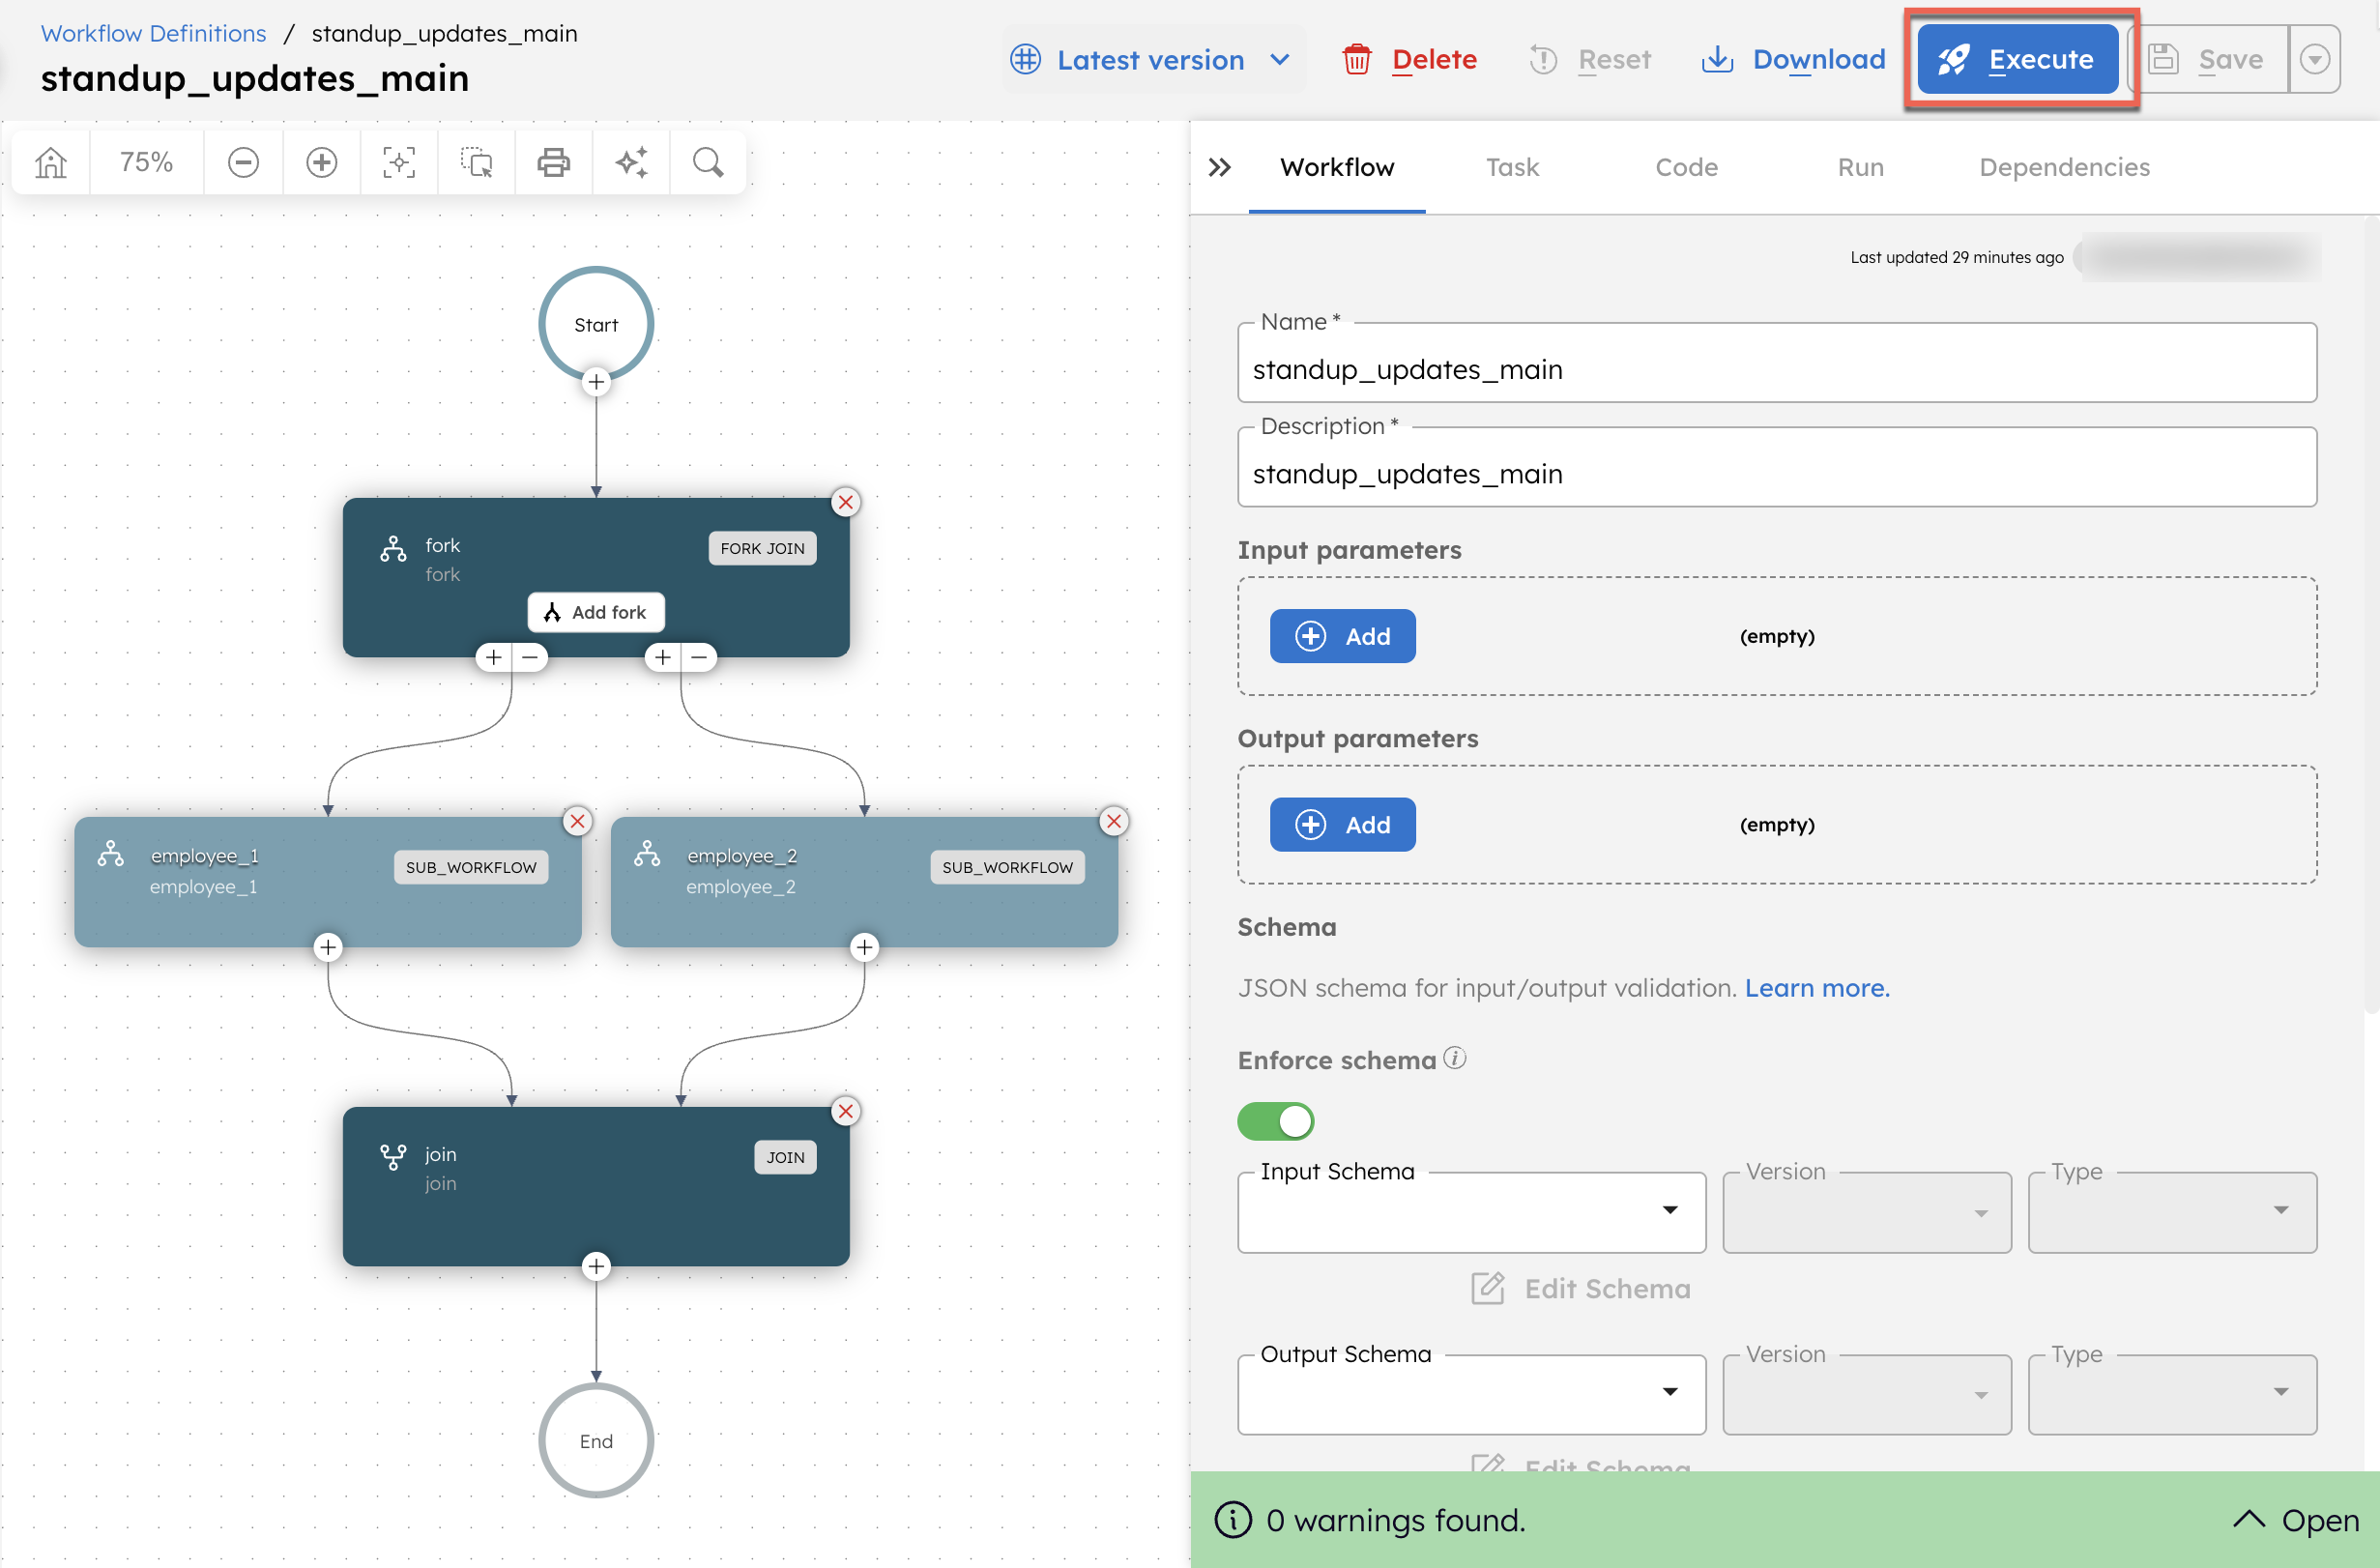Screen dimensions: 2380x1568
Task: Click the sparkle AI icon in toolbar
Action: [x=631, y=162]
